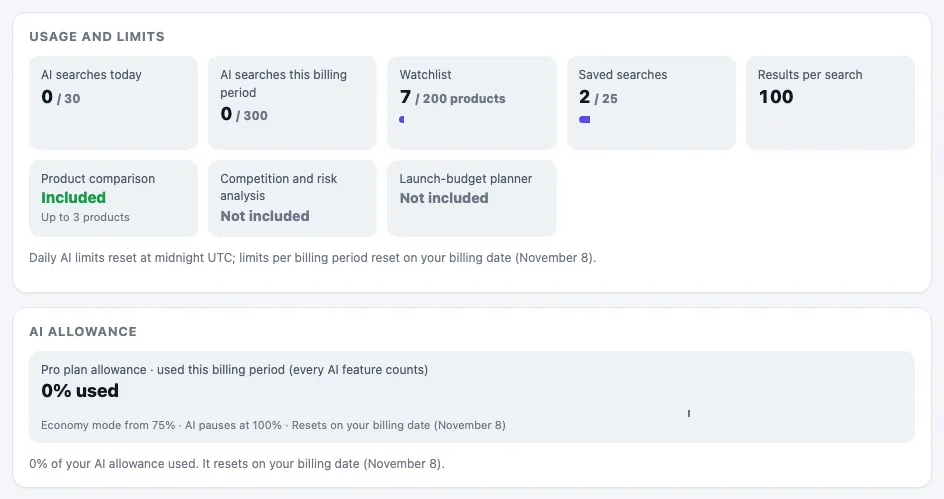Click the 'Daily AI limits reset at midnight UTC' note
This screenshot has width=944, height=499.
[x=312, y=258]
